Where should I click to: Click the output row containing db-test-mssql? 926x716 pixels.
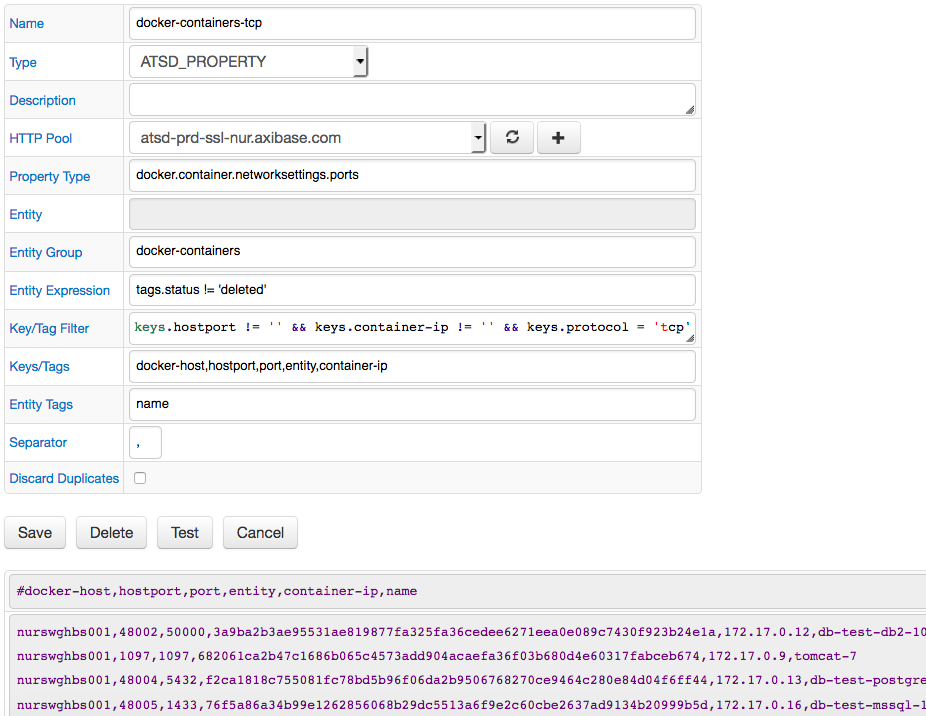(x=471, y=705)
